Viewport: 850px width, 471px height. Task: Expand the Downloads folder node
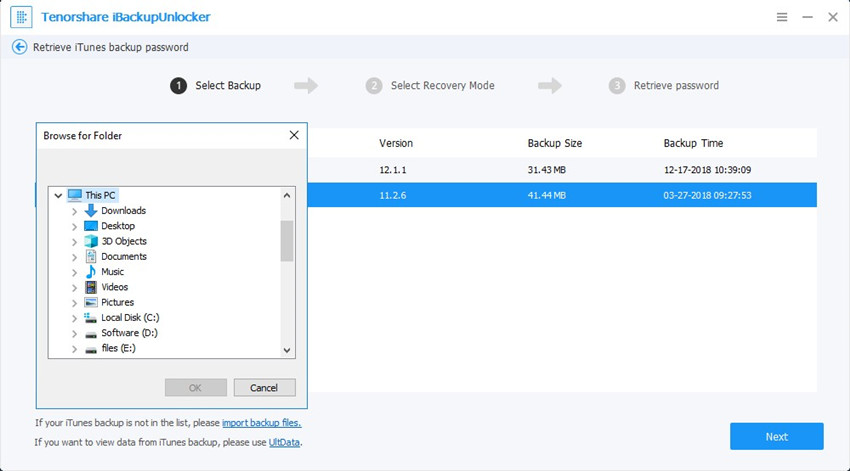coord(74,211)
